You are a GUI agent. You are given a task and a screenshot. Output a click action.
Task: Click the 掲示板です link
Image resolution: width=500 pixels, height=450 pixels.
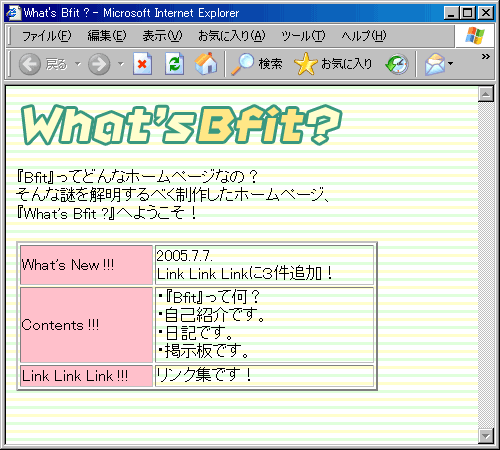click(207, 350)
